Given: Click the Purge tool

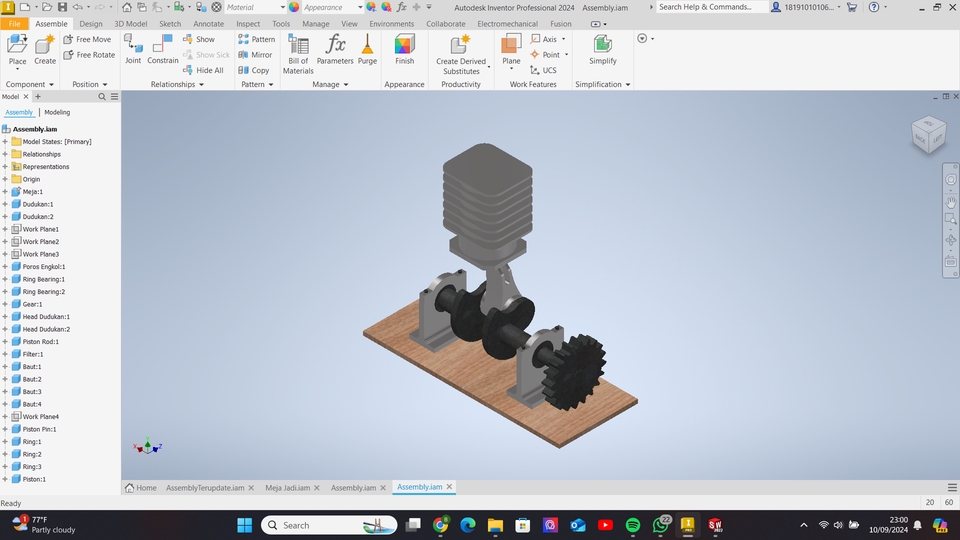Looking at the screenshot, I should click(367, 50).
